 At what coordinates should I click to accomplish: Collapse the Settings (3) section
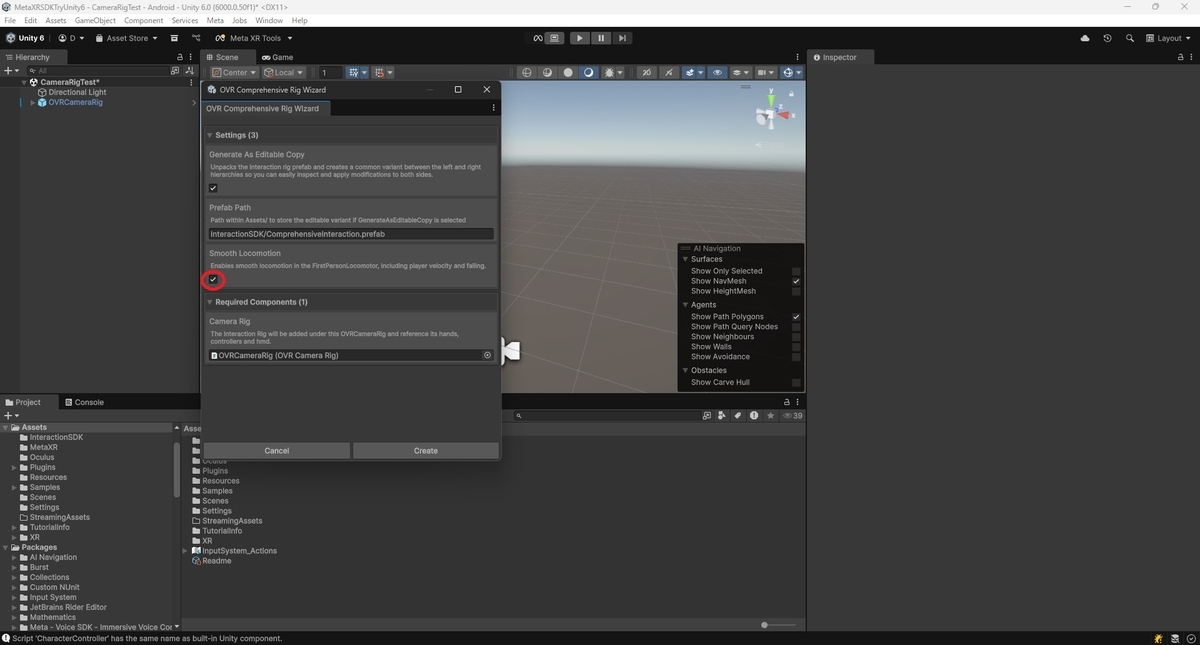click(x=237, y=135)
